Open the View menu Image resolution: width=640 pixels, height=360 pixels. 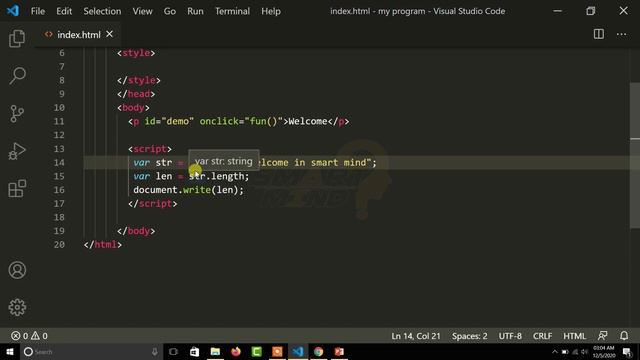pos(142,11)
